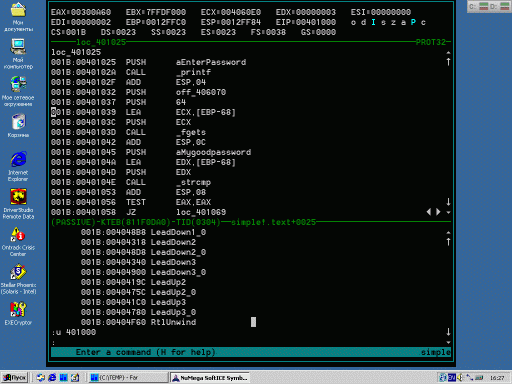Open the Start menu button
The image size is (512, 384).
click(14, 378)
